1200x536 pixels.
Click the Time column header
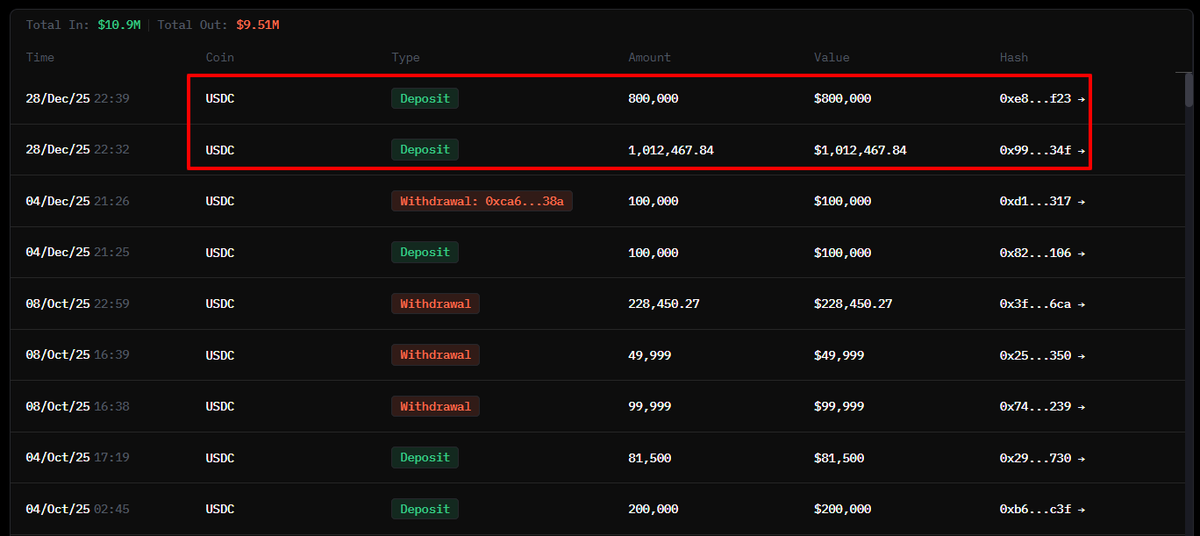tap(40, 58)
